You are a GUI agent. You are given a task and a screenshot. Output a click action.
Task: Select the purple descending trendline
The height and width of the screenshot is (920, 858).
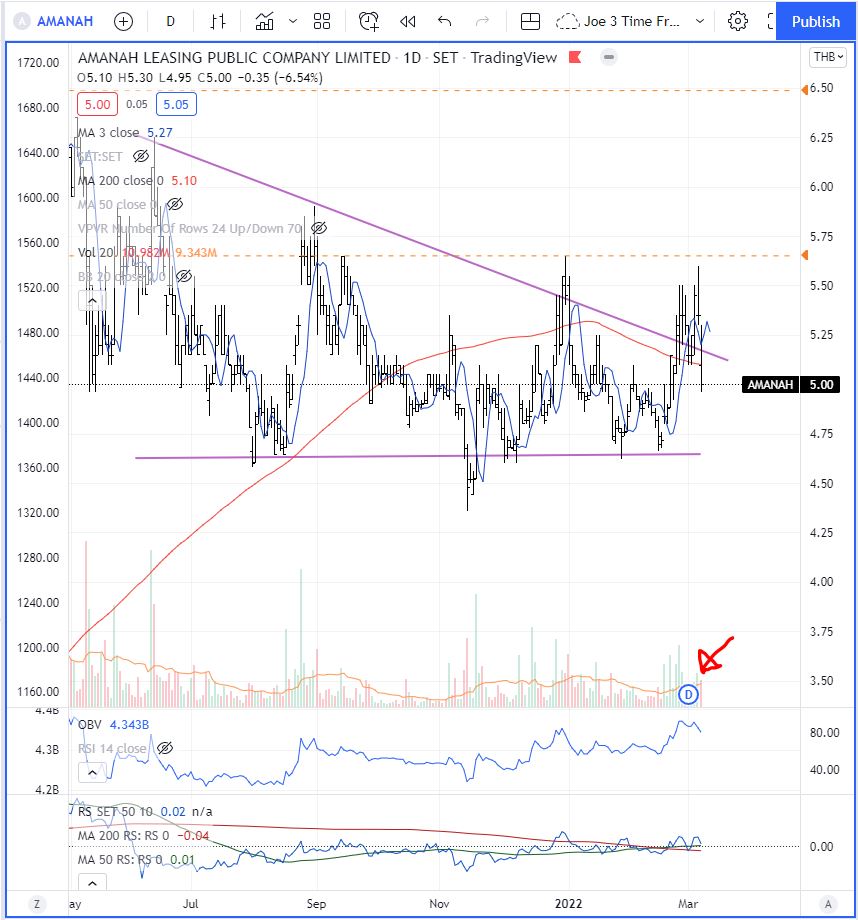coord(434,248)
